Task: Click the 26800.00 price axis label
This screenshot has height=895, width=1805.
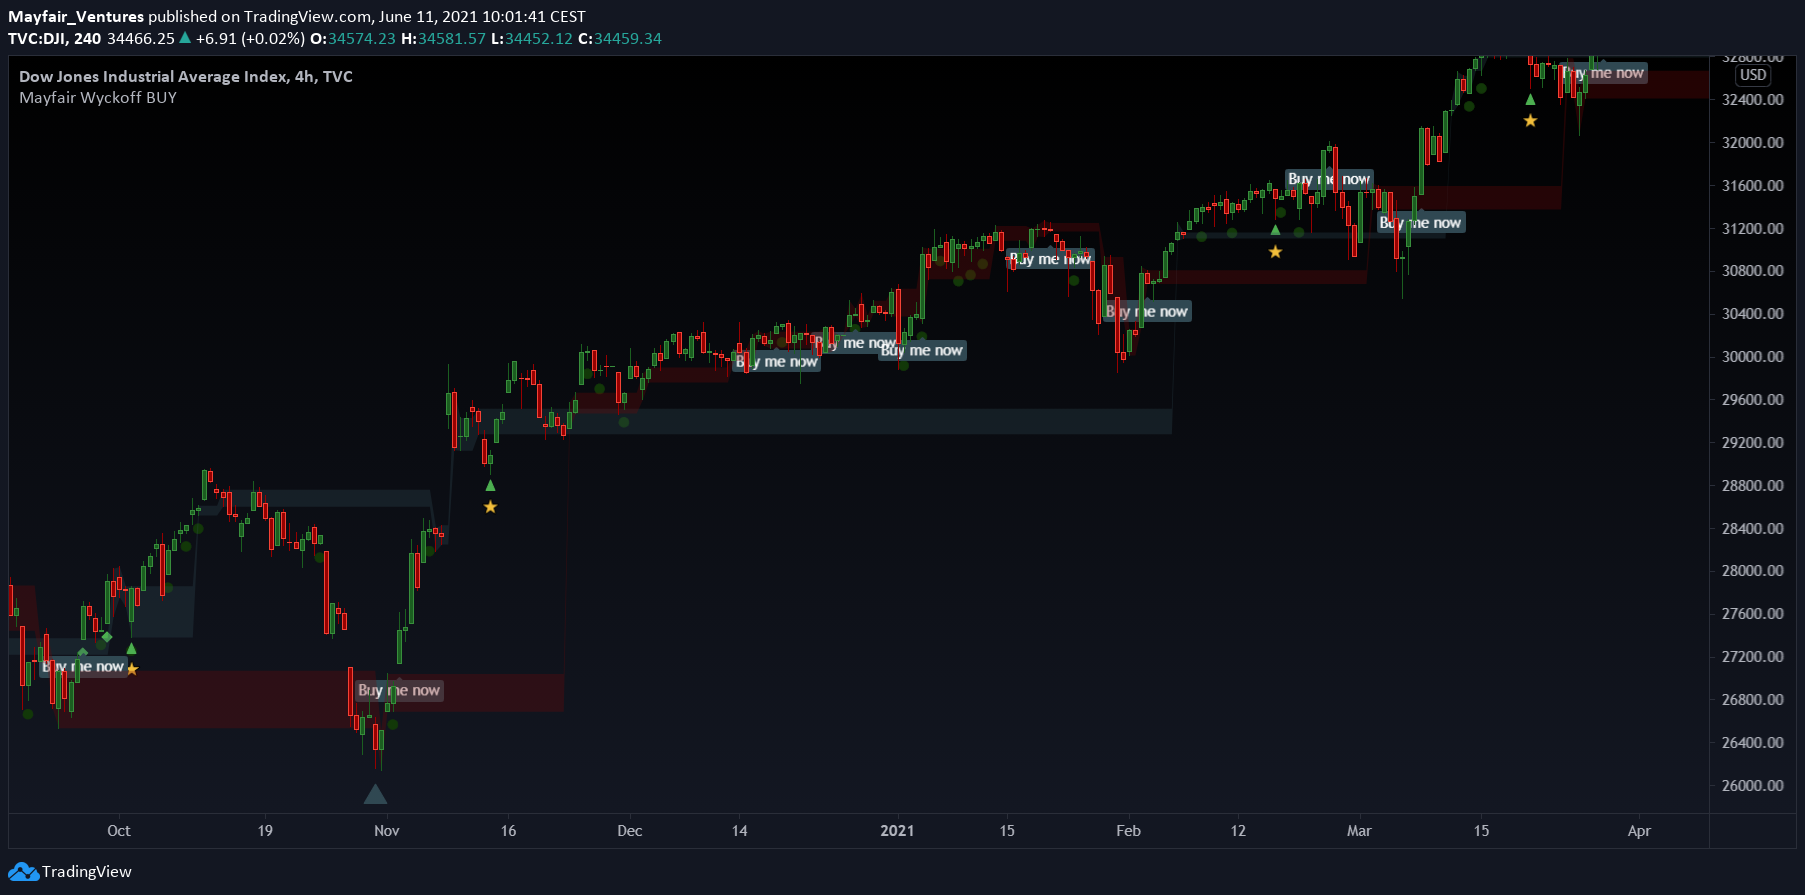Action: [1752, 699]
